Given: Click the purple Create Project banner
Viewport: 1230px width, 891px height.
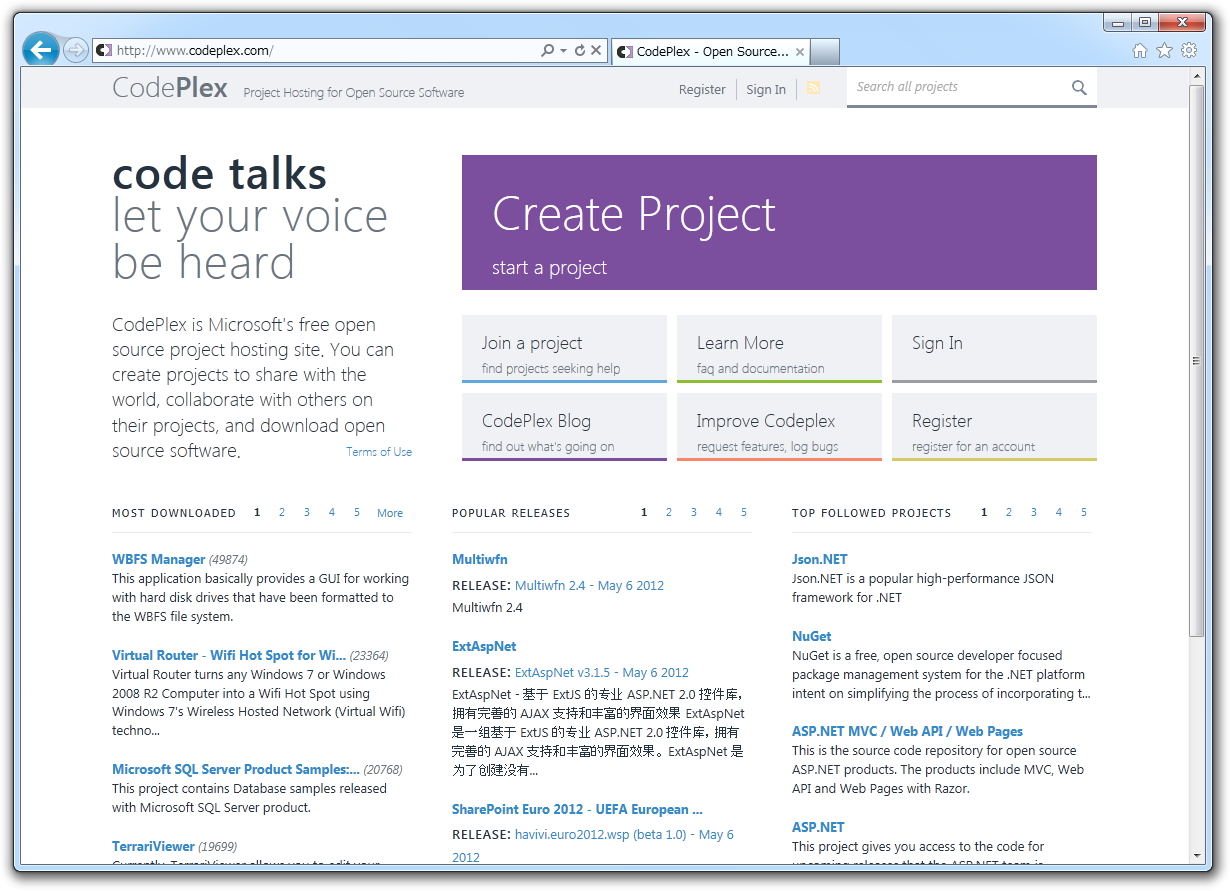Looking at the screenshot, I should (x=779, y=222).
